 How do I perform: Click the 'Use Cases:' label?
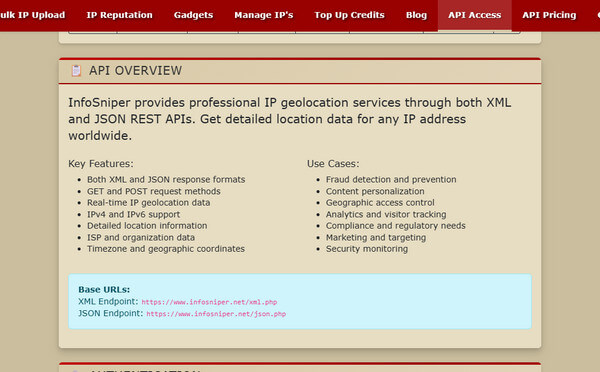(x=333, y=164)
